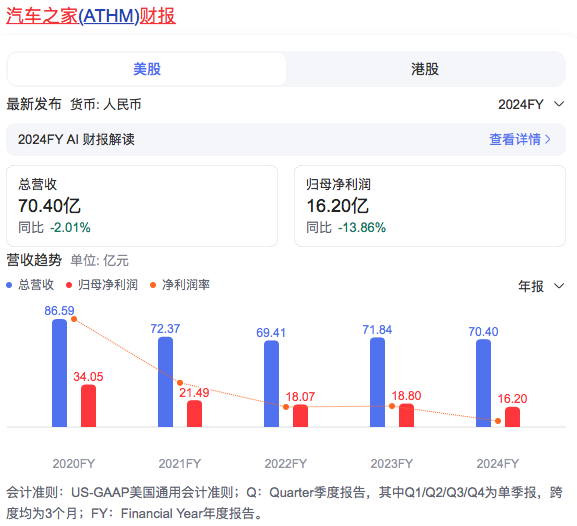Click the 2024FY axis label
577x526 pixels.
(x=498, y=464)
